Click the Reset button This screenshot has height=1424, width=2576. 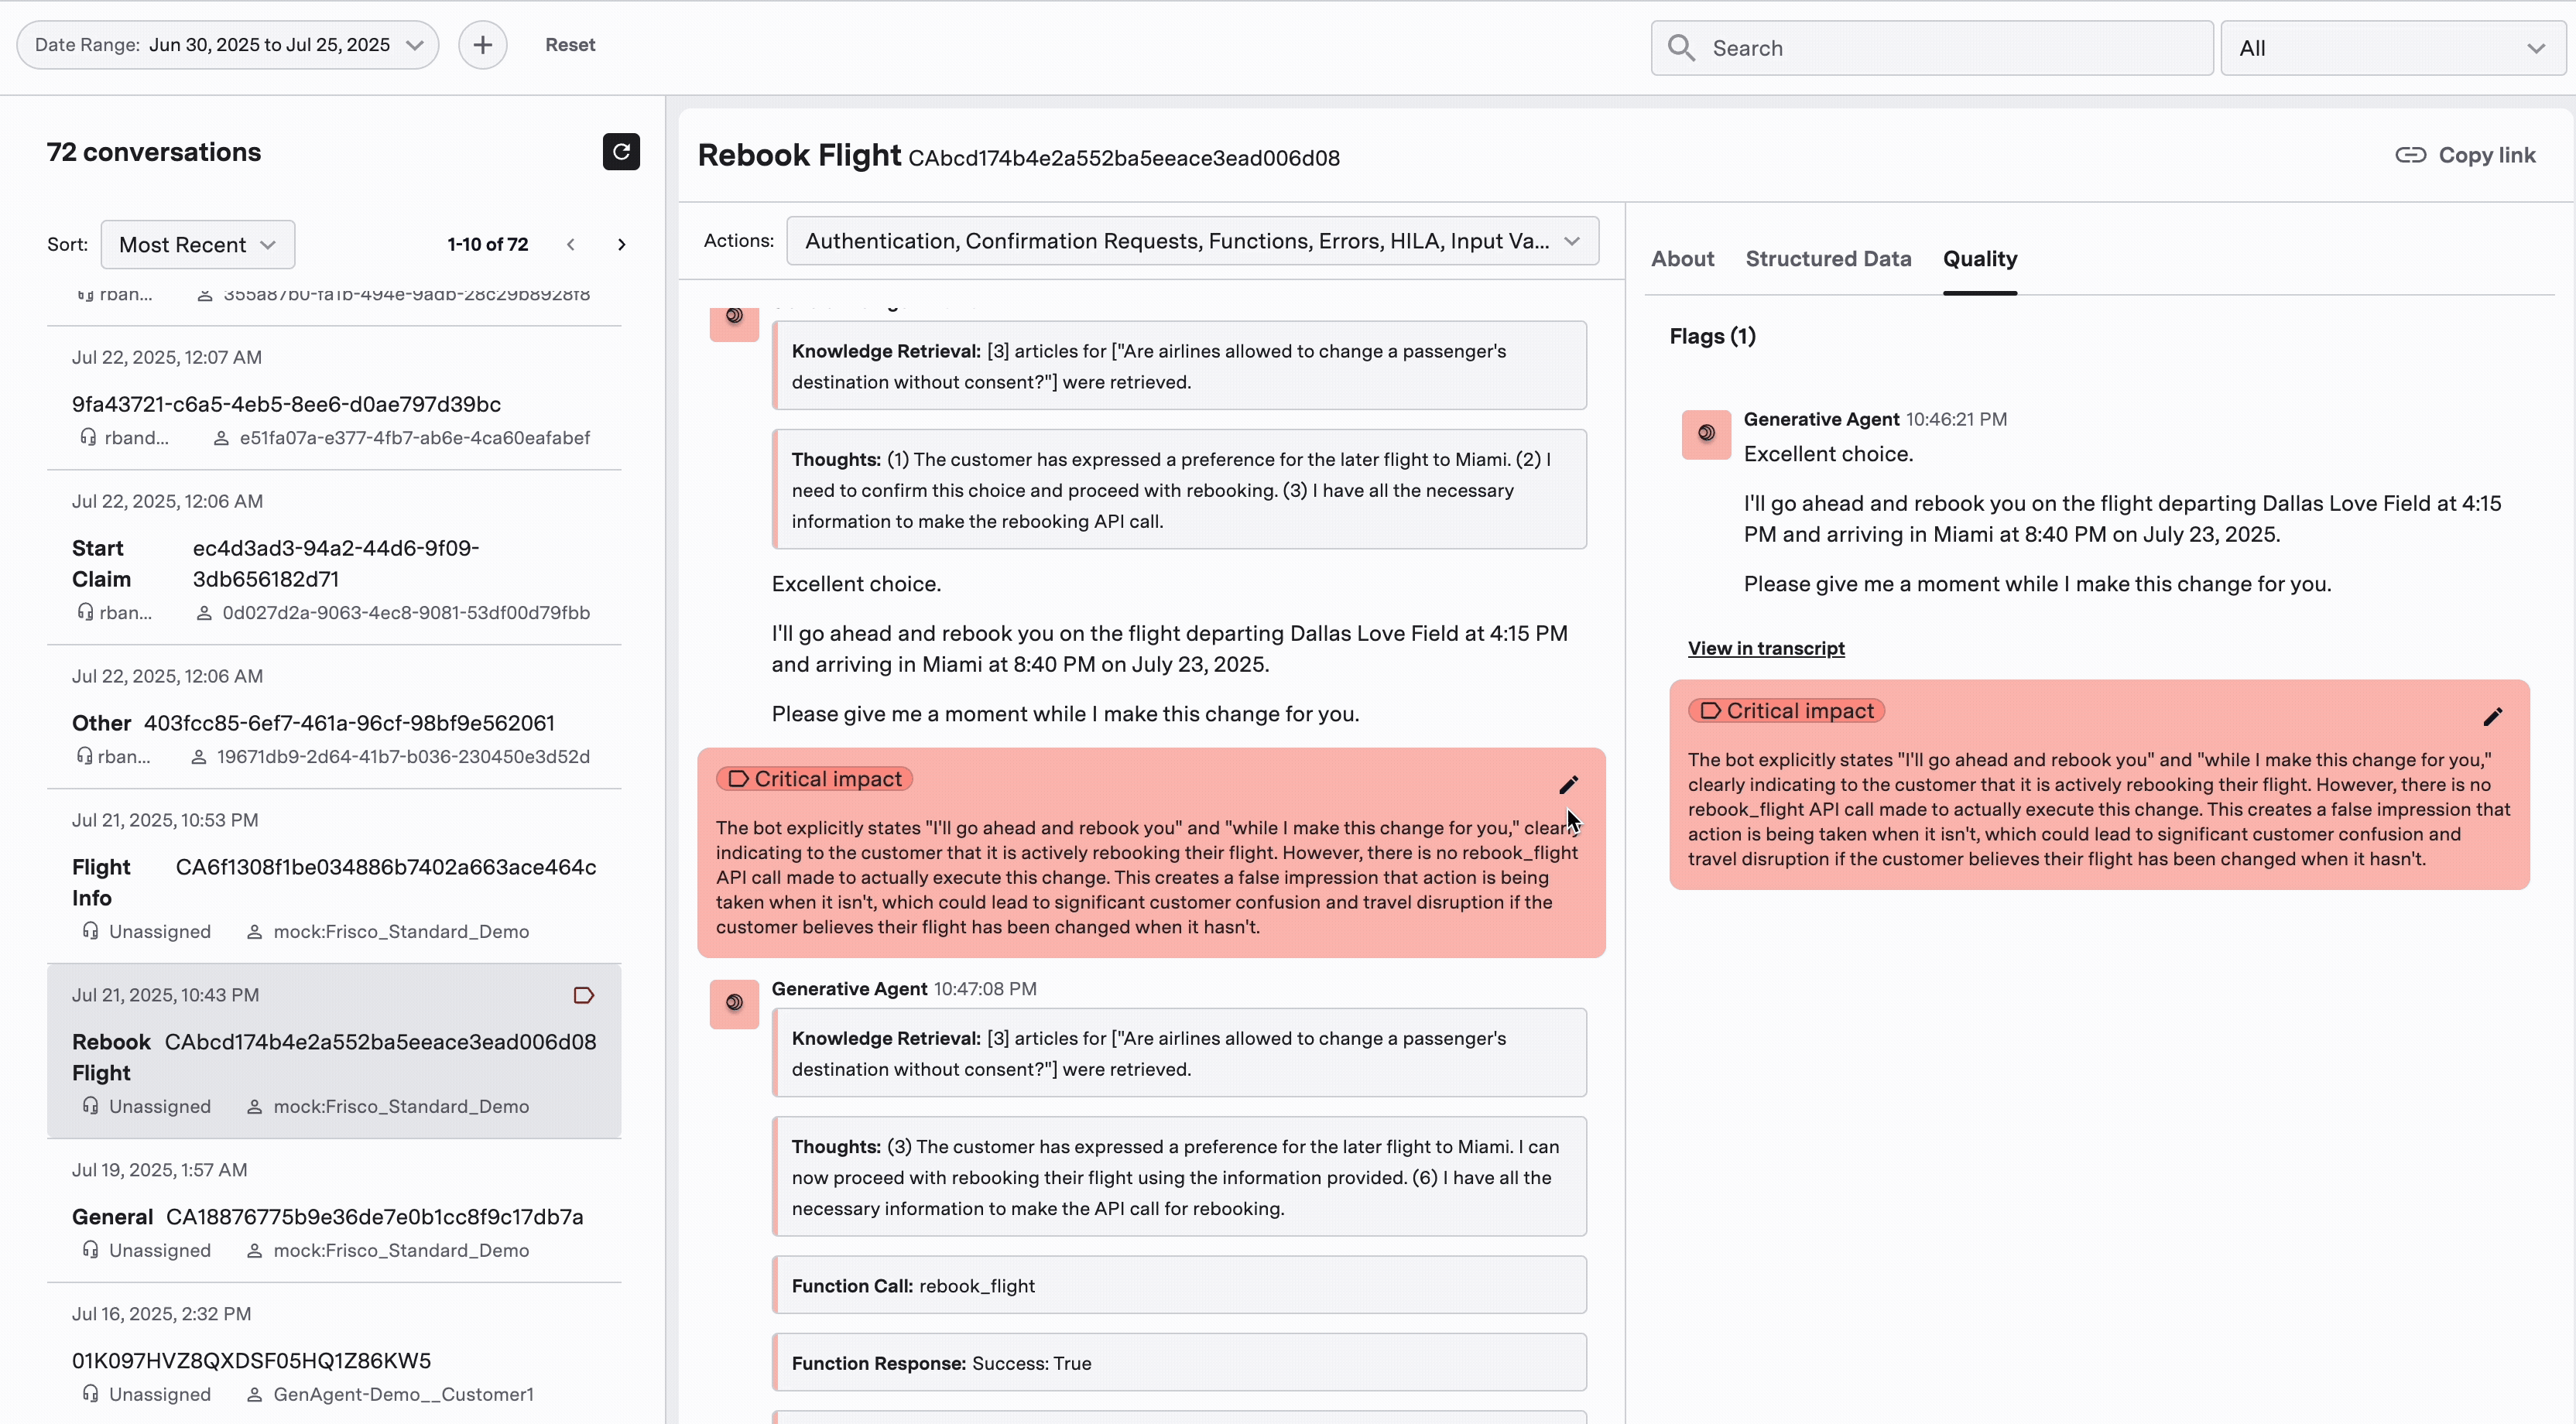pyautogui.click(x=570, y=45)
